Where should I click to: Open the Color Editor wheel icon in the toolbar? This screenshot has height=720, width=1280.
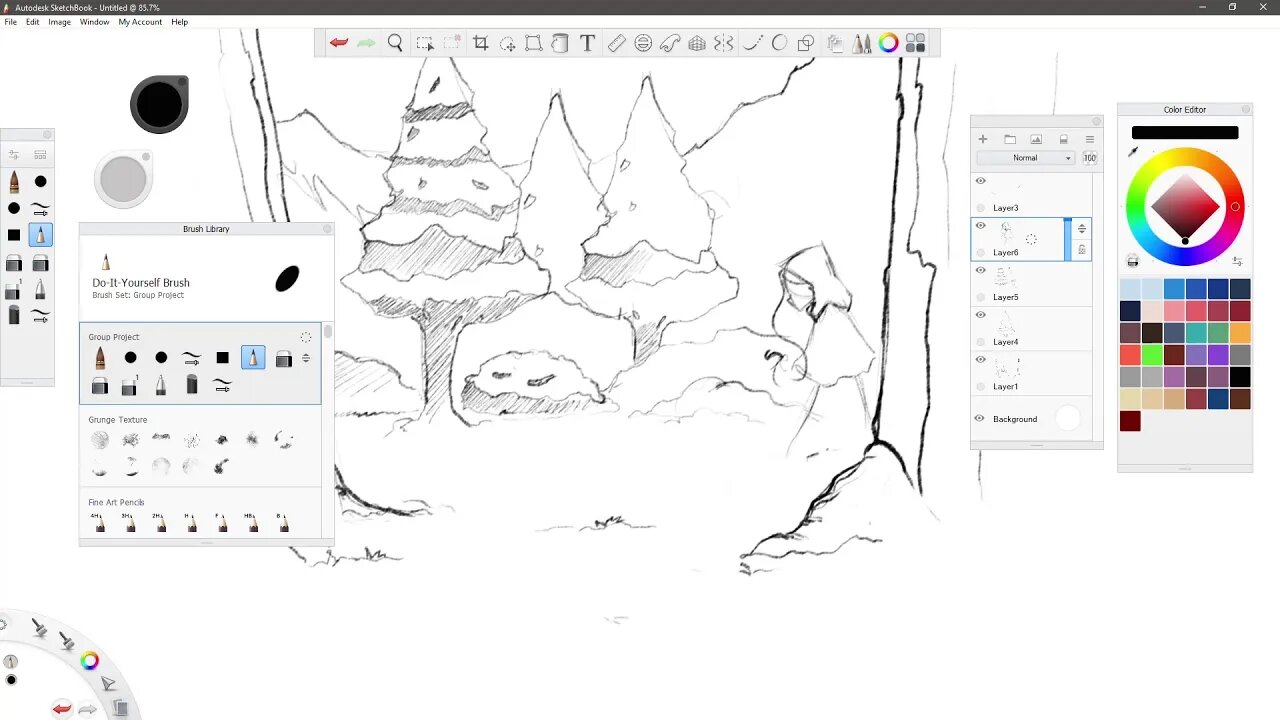tap(889, 43)
